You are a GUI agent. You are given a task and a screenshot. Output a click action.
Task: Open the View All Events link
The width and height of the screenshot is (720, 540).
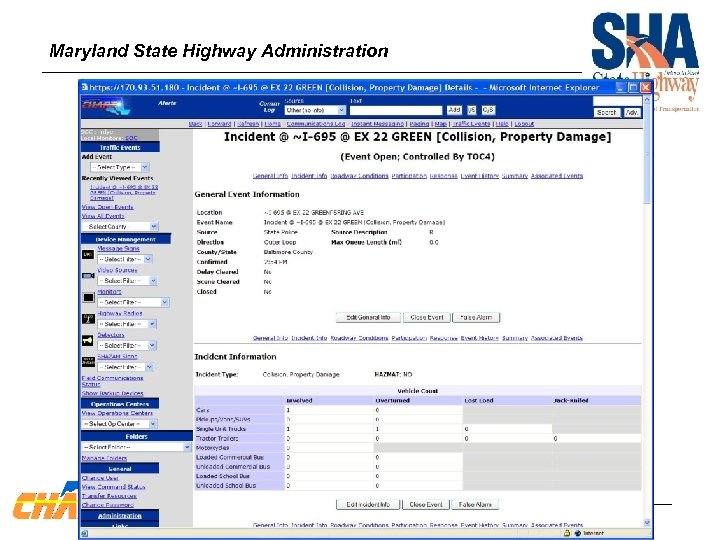103,216
